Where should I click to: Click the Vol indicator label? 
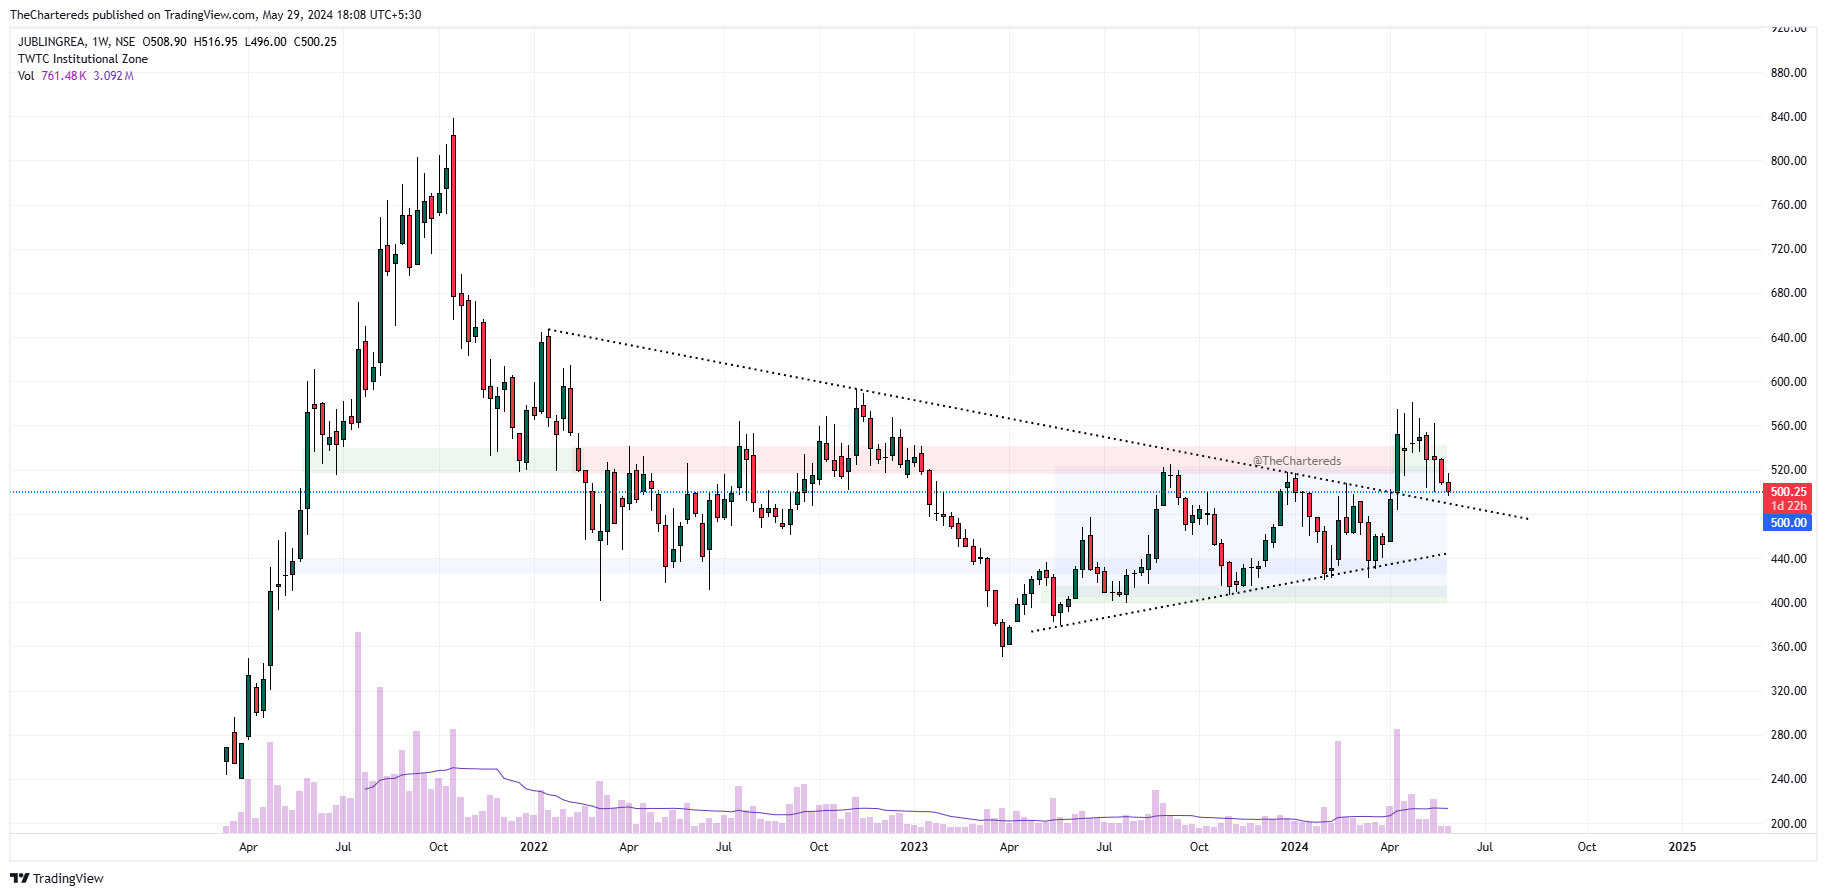[x=26, y=76]
